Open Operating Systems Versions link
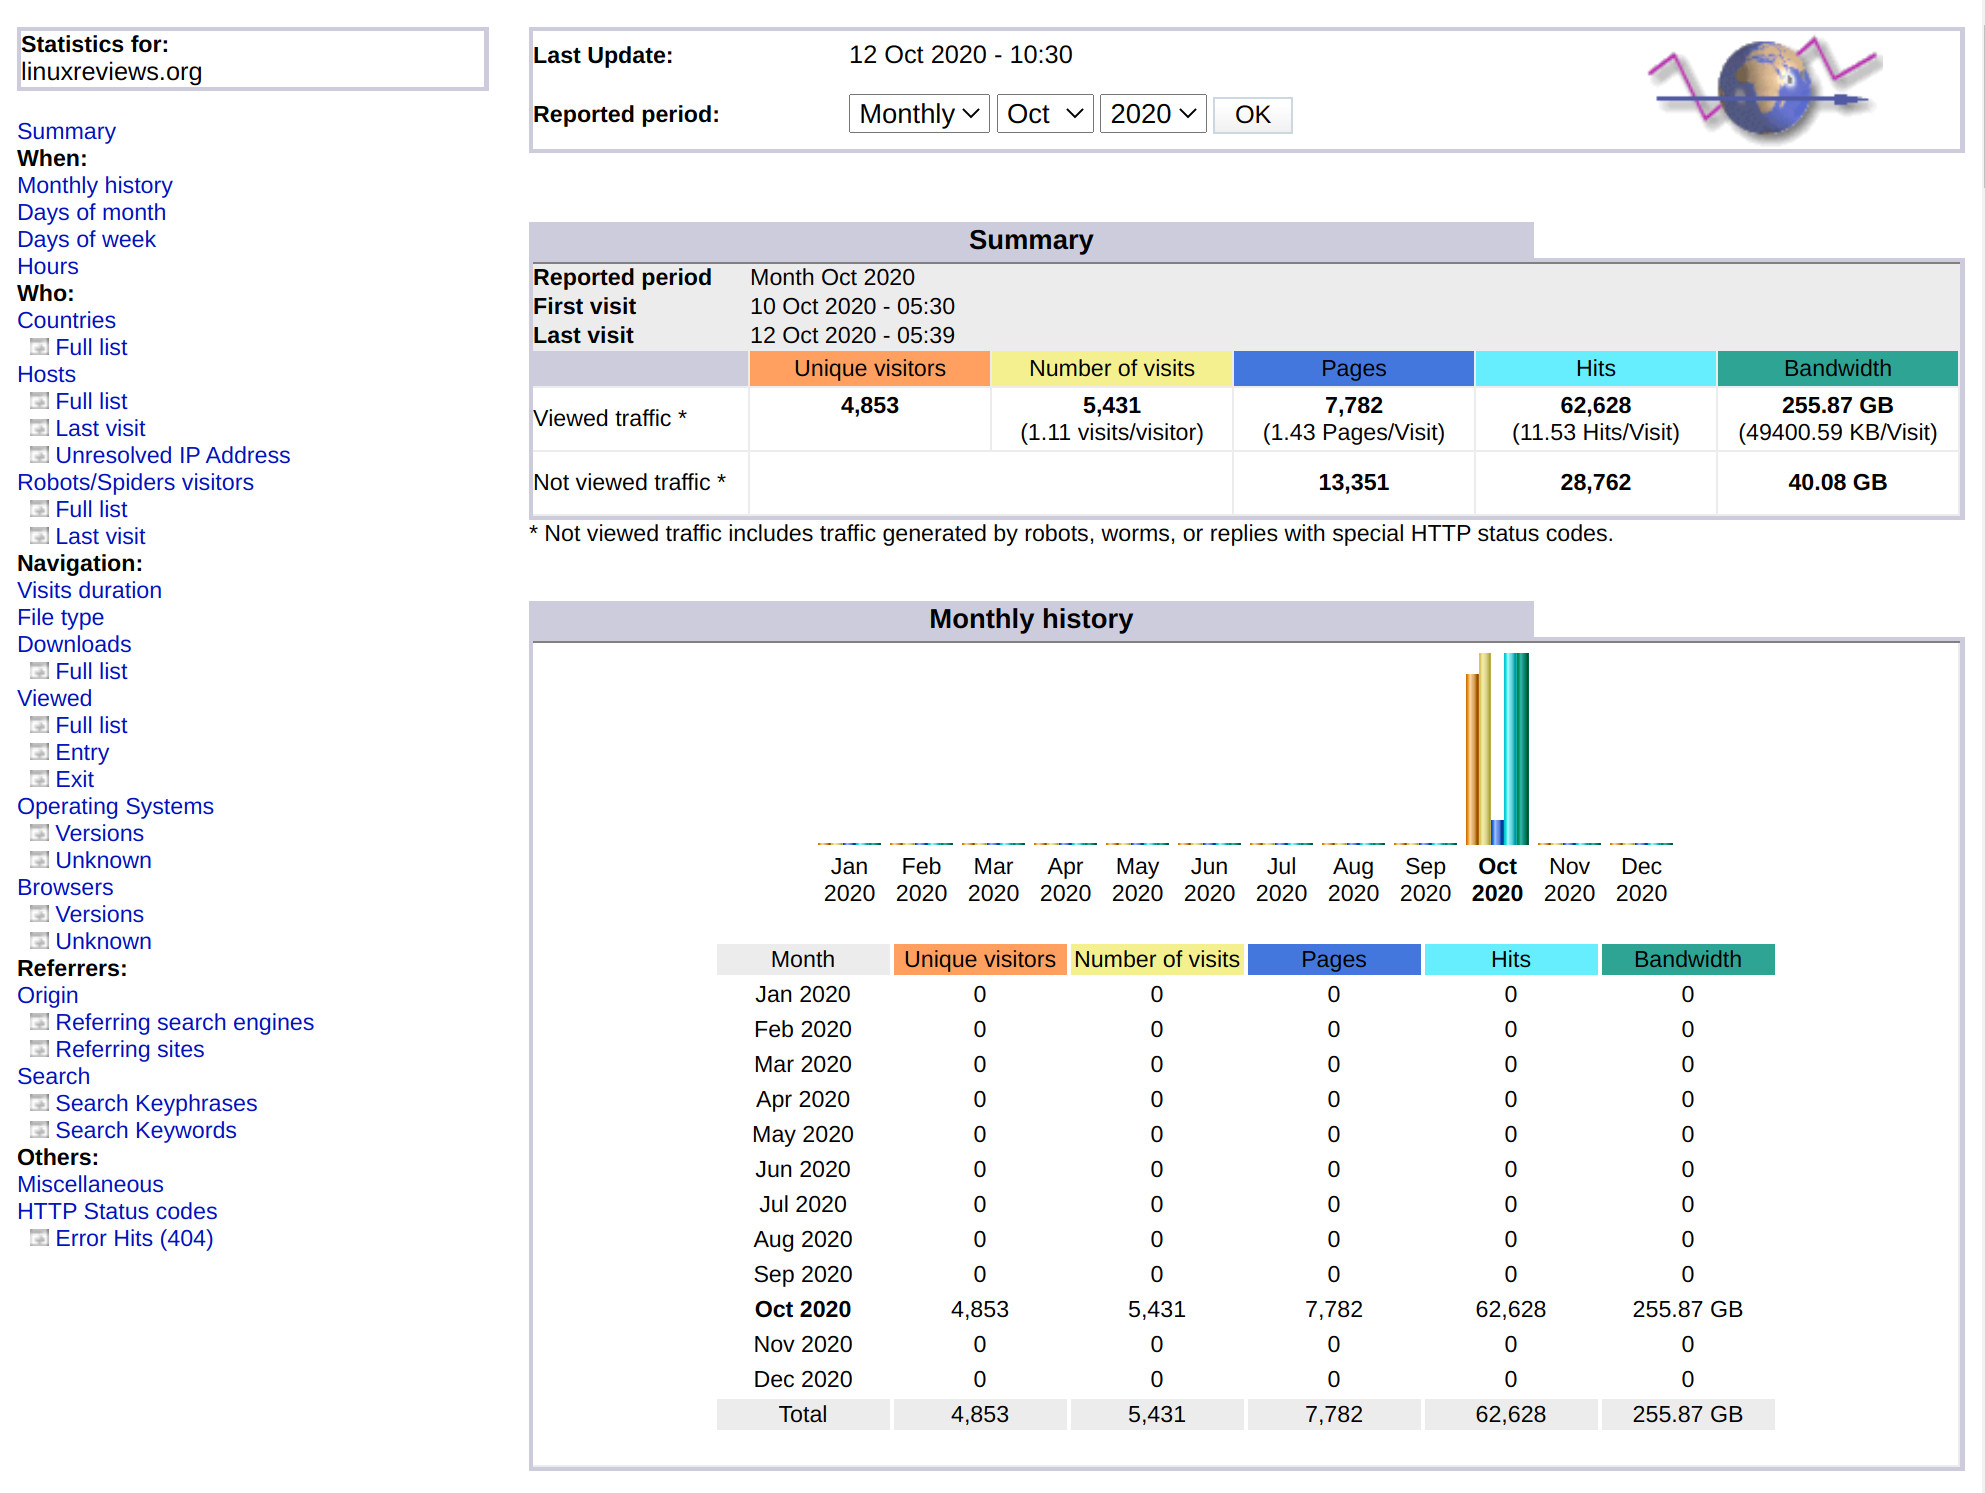 (99, 833)
